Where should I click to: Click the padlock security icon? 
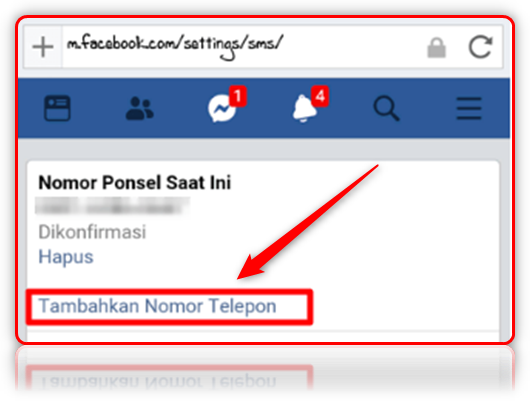coord(436,48)
